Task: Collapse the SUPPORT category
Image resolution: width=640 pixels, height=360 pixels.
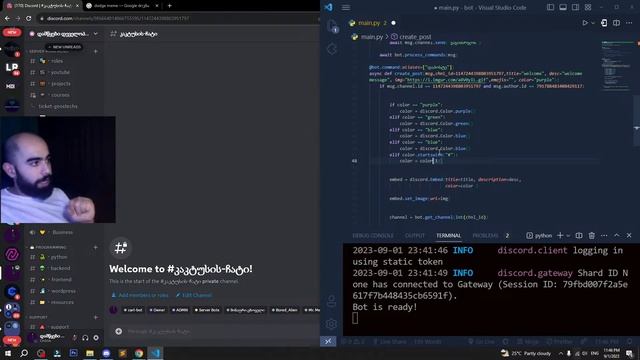Action: click(38, 317)
